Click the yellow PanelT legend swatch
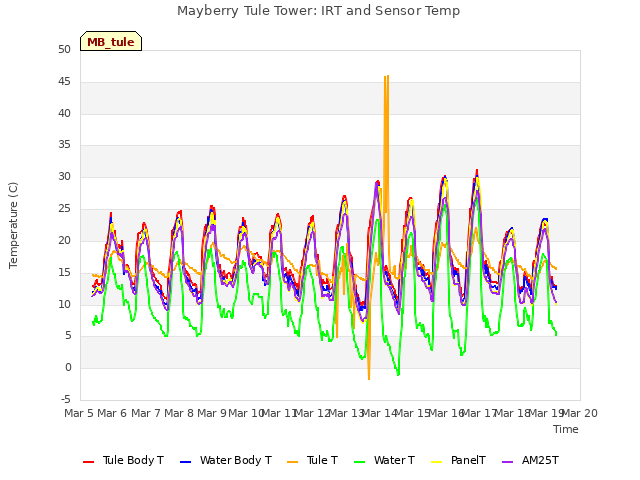 point(436,462)
